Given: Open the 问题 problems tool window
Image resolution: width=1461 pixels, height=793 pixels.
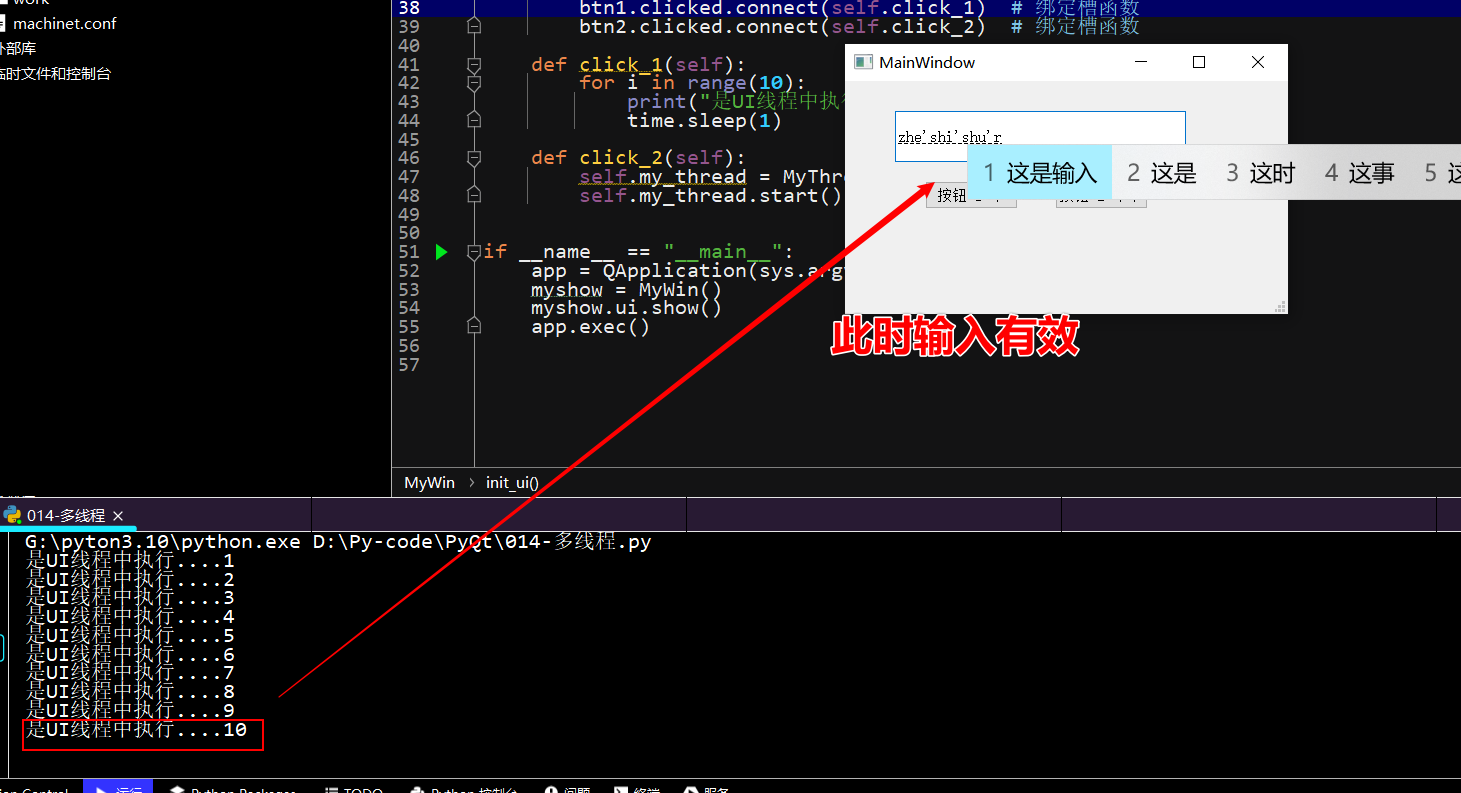Looking at the screenshot, I should 567,788.
